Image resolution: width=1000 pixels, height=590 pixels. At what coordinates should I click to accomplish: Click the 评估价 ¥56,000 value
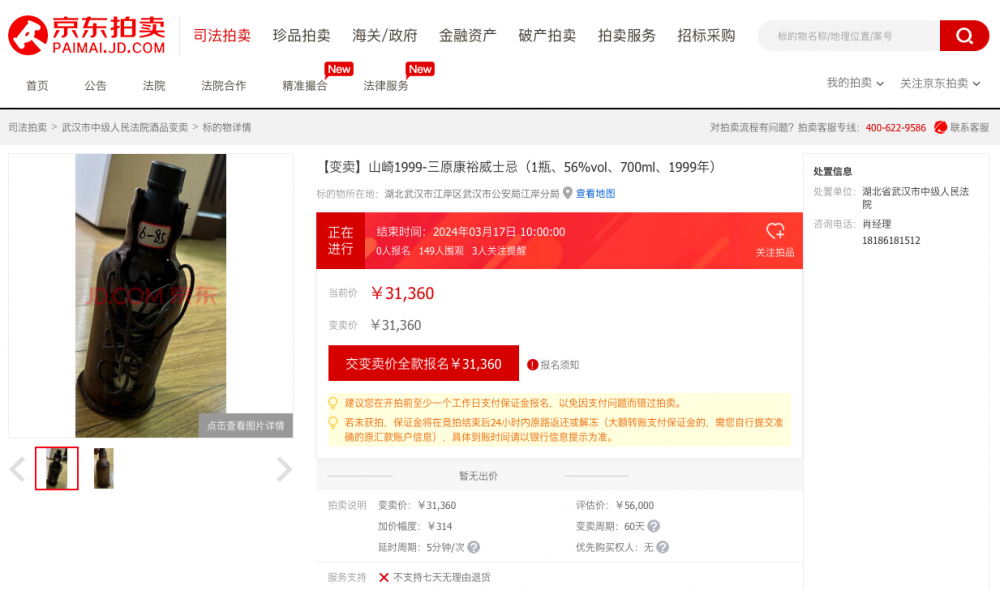[x=635, y=505]
